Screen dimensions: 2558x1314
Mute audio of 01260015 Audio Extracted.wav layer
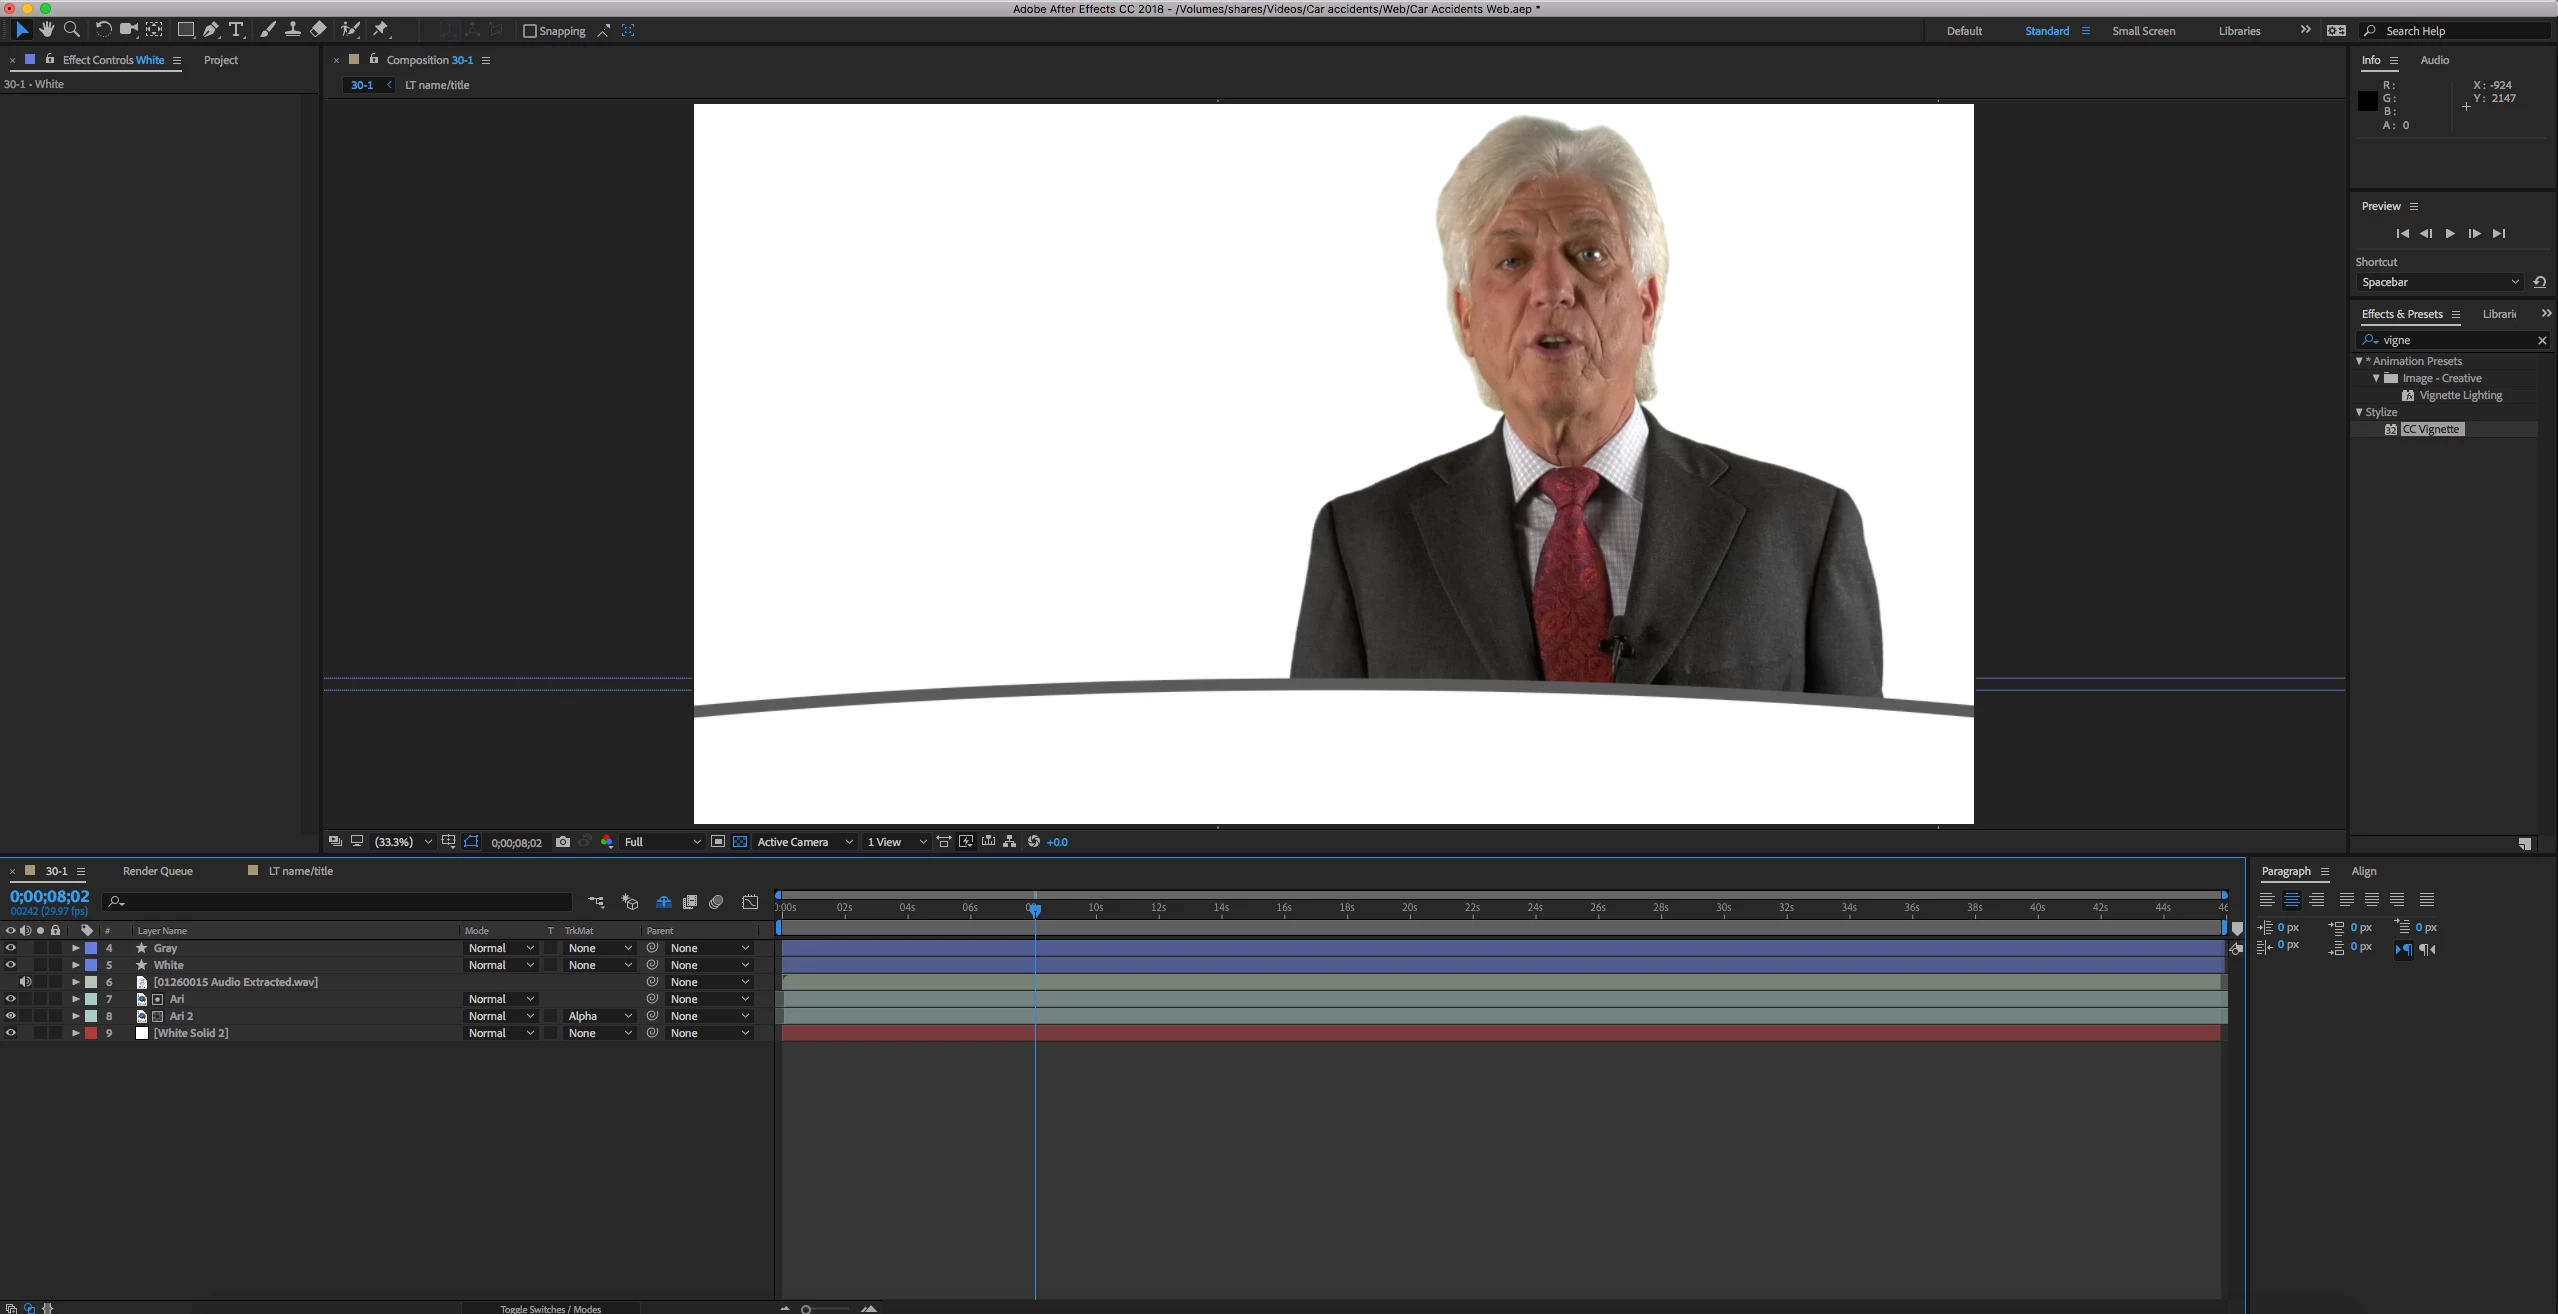pyautogui.click(x=26, y=982)
